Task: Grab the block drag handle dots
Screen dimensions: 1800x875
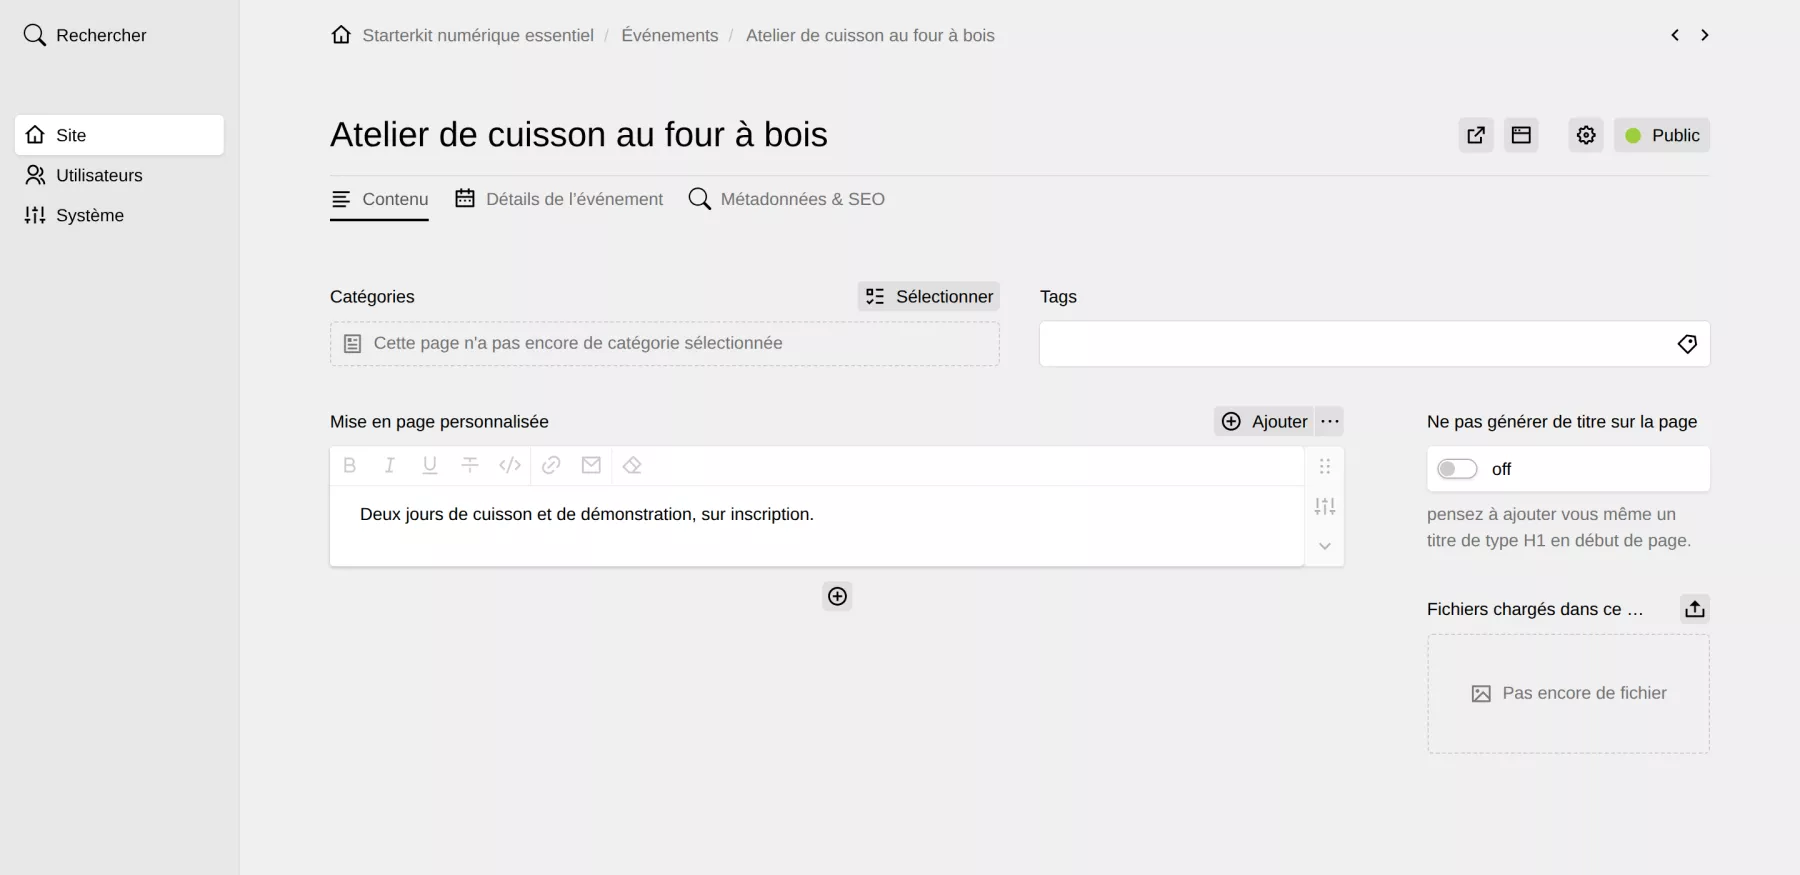Action: coord(1325,466)
